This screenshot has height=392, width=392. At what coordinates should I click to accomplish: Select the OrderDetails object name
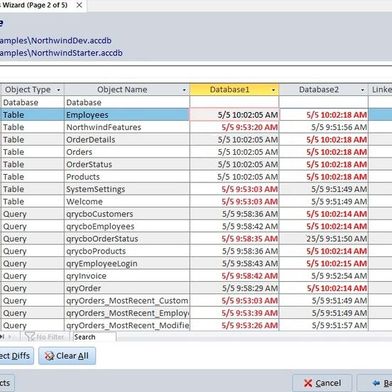(x=91, y=140)
